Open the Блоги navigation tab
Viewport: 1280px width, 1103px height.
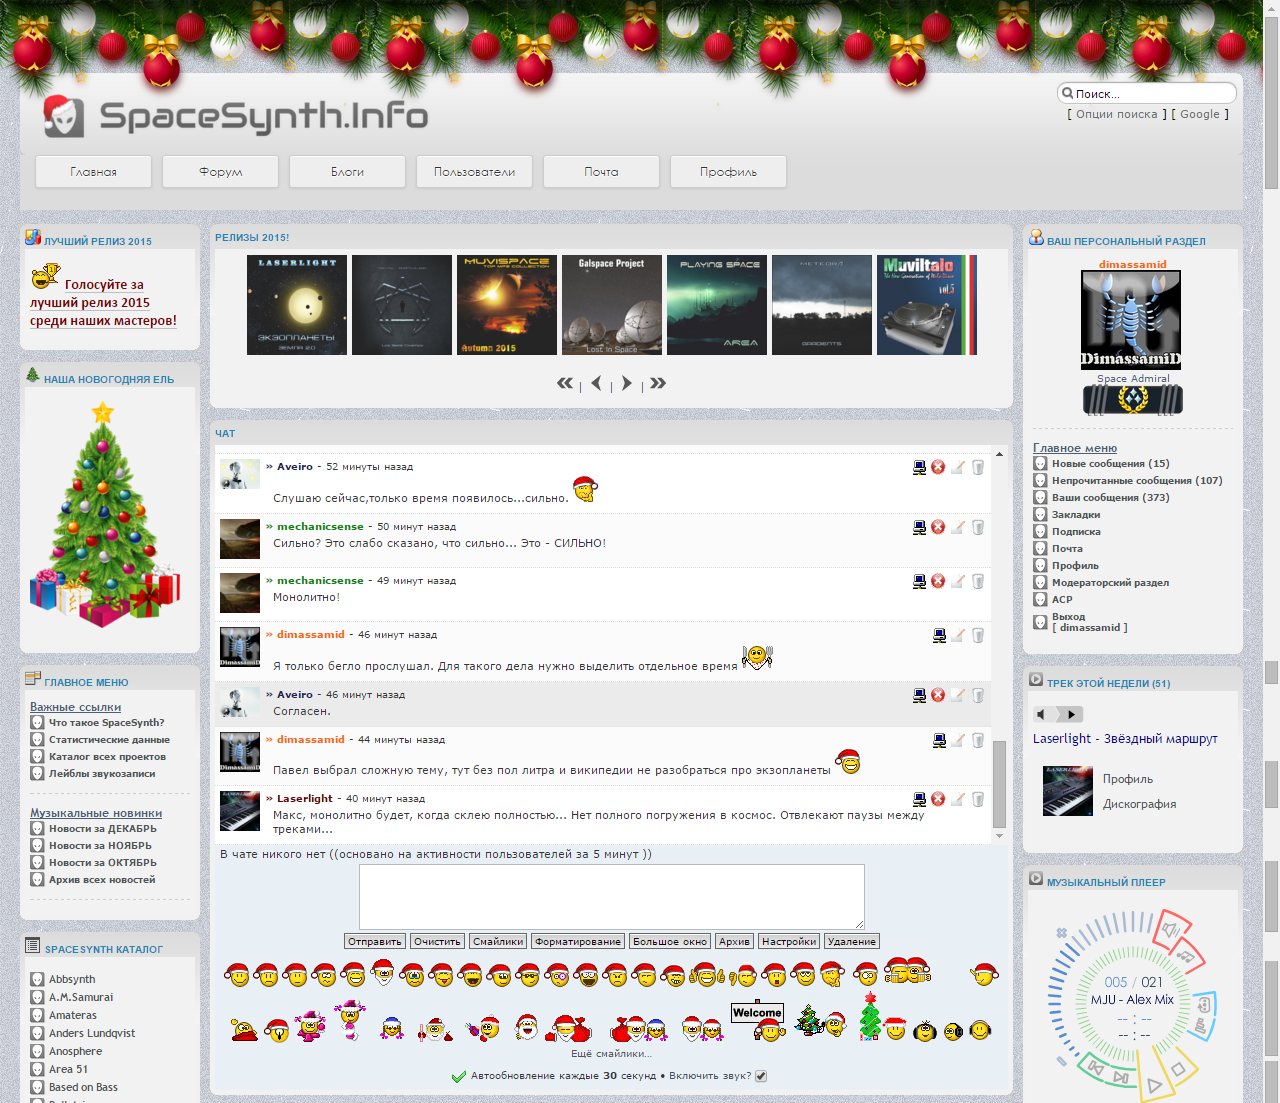(x=347, y=172)
